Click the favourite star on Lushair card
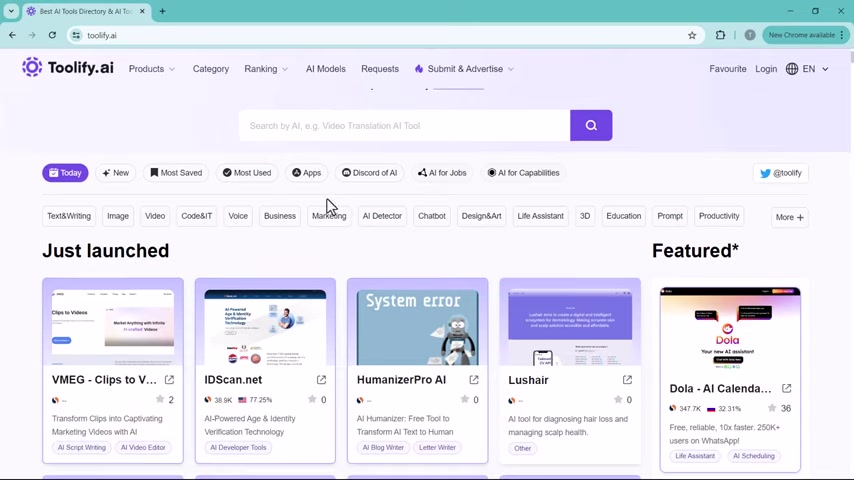Image resolution: width=854 pixels, height=480 pixels. click(618, 399)
